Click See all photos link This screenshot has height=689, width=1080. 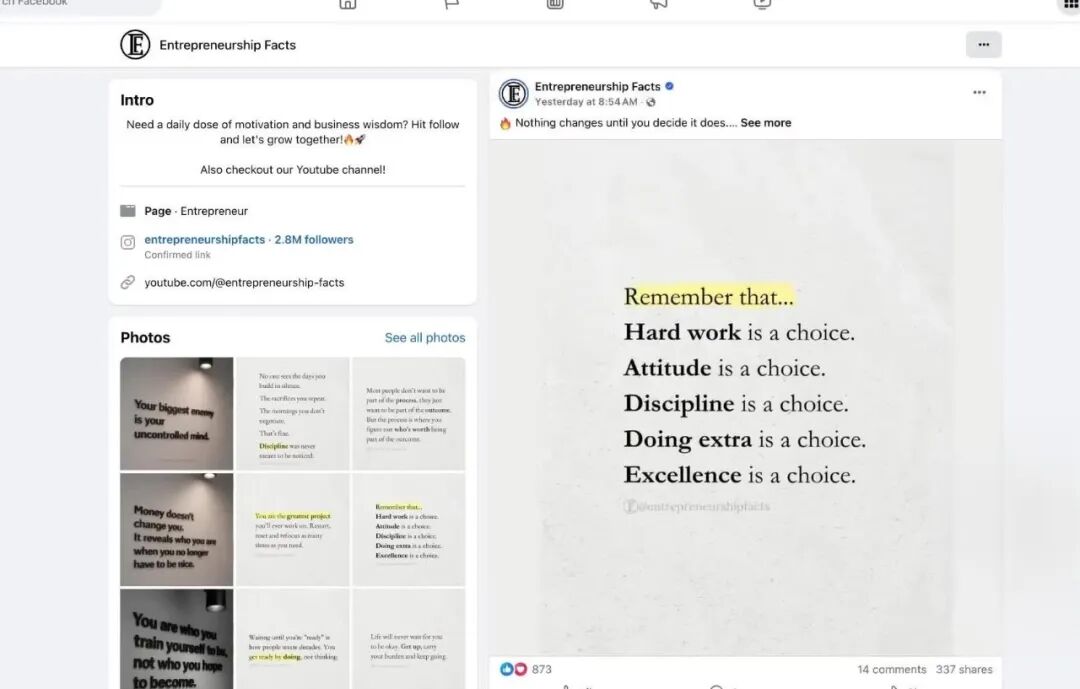(x=425, y=338)
